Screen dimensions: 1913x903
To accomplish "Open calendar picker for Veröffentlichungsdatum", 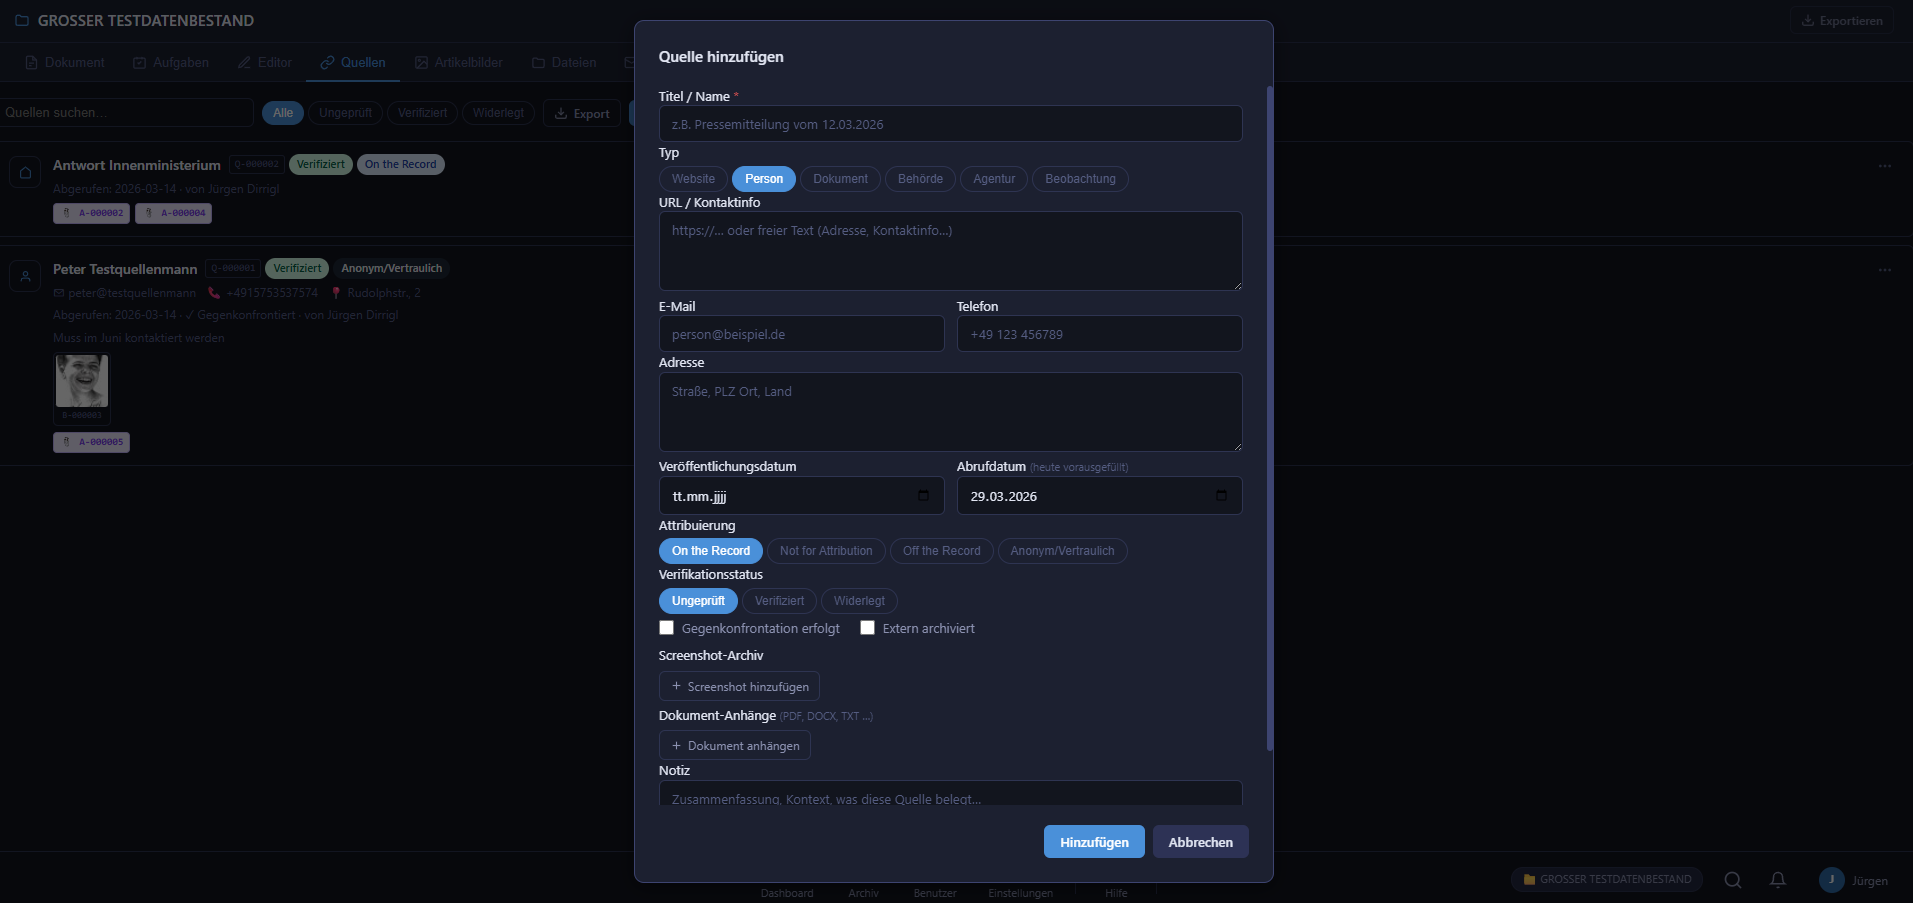I will (923, 496).
